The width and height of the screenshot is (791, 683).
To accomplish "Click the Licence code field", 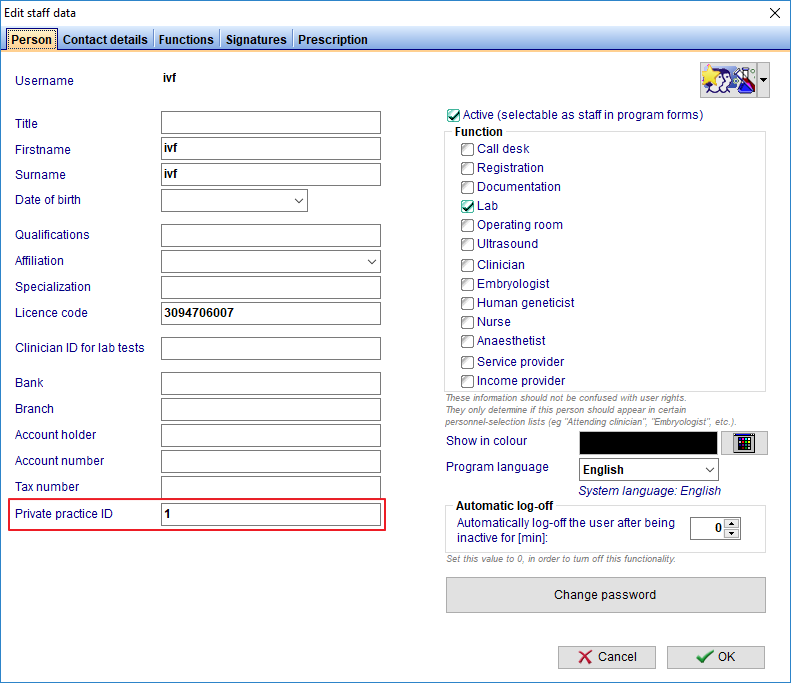I will click(x=271, y=313).
